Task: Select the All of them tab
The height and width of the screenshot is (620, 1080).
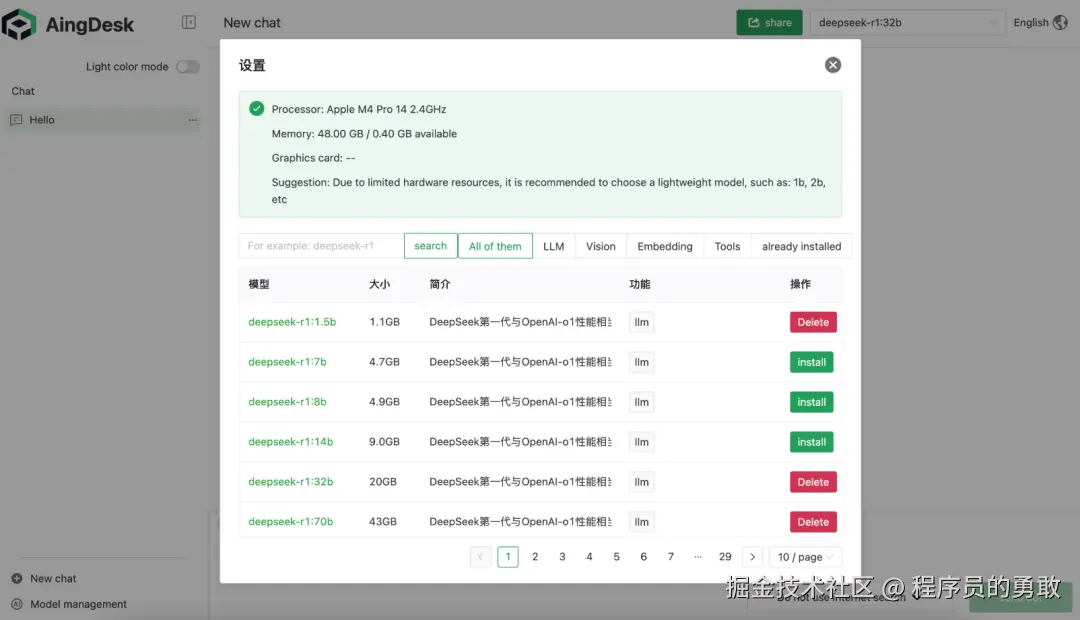Action: point(495,246)
